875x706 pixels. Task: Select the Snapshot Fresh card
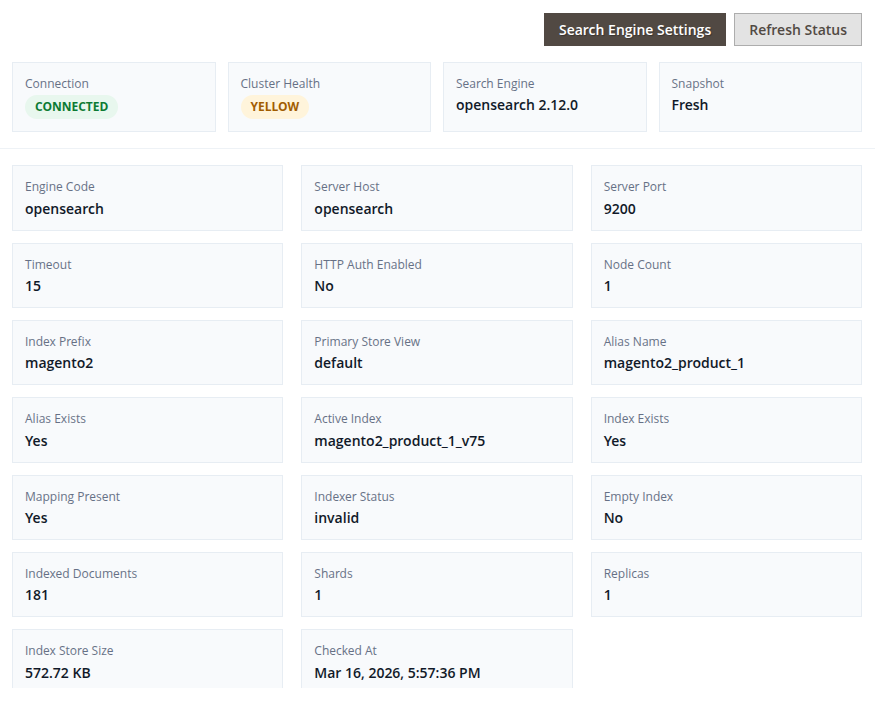coord(759,97)
